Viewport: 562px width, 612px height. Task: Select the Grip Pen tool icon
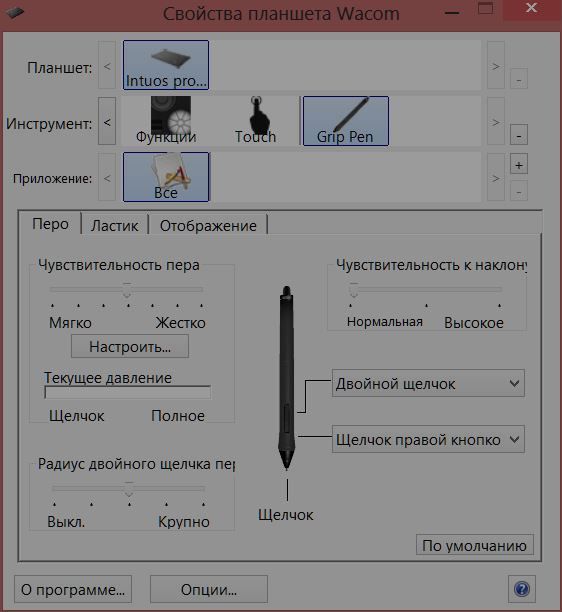[x=346, y=121]
